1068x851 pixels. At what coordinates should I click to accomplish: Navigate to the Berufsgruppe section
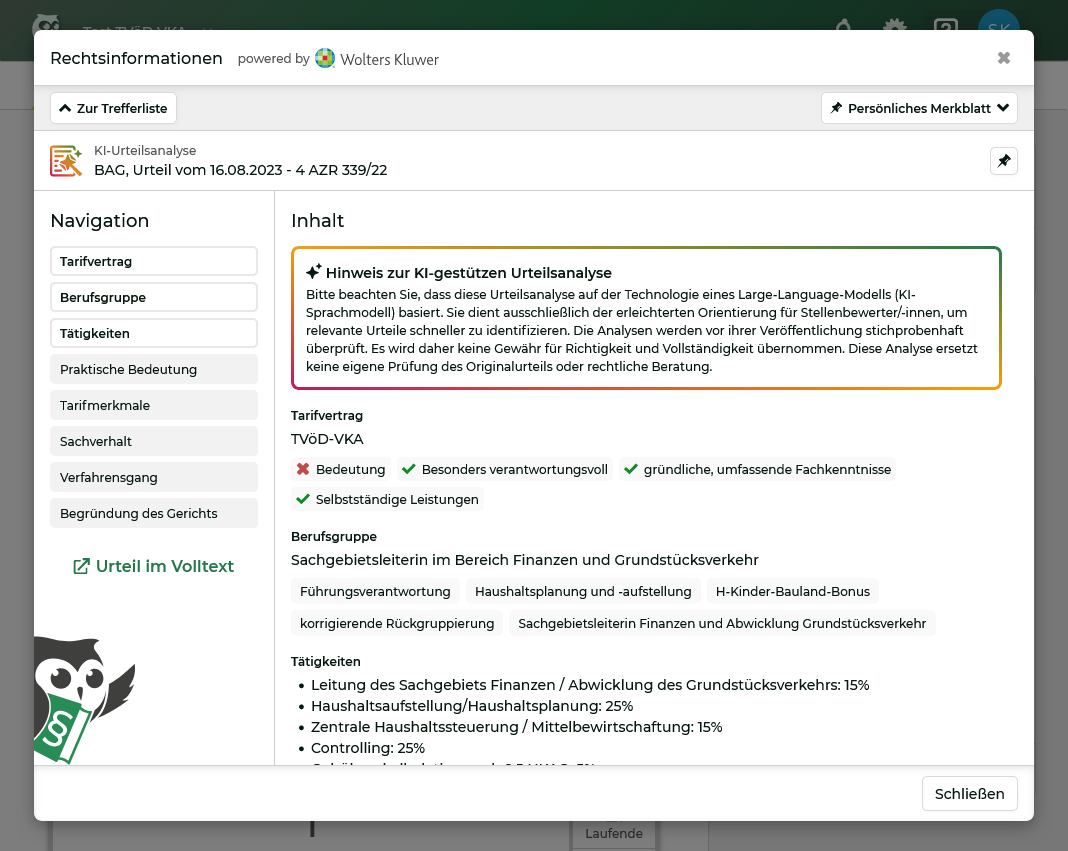(154, 298)
